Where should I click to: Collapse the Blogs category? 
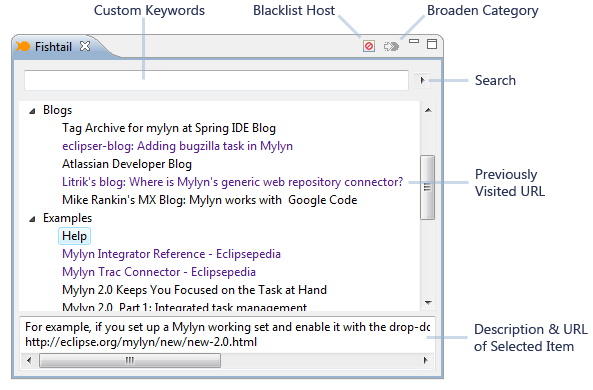click(x=33, y=111)
